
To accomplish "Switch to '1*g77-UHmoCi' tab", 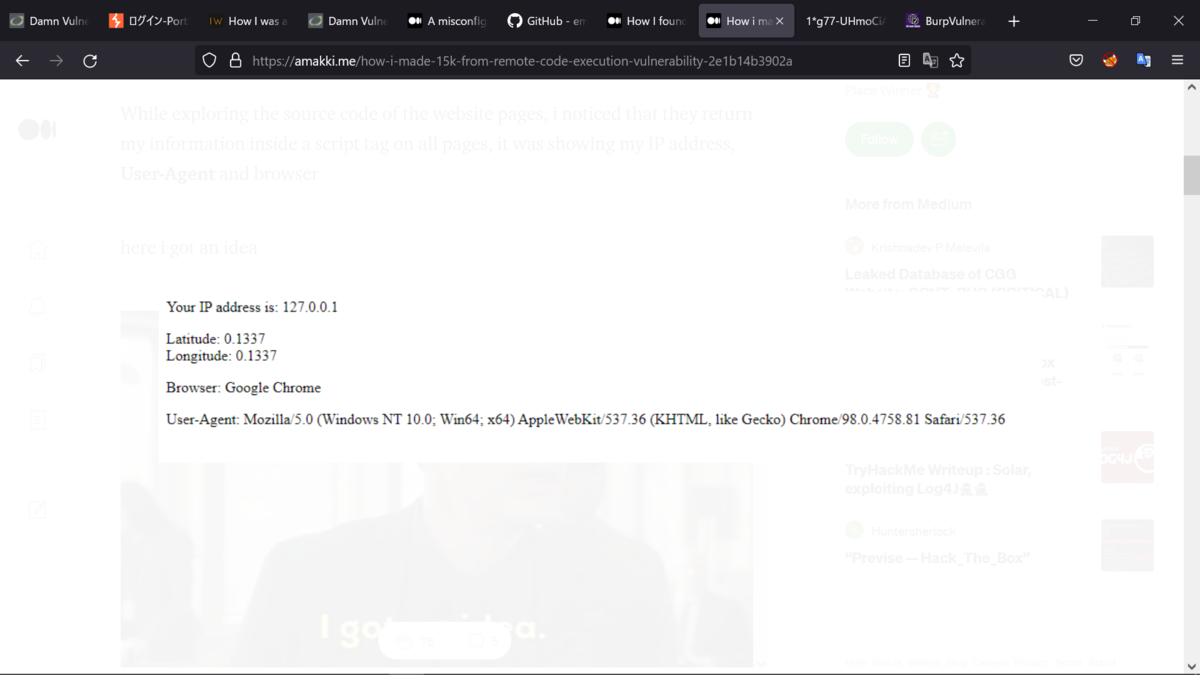I will coord(845,21).
